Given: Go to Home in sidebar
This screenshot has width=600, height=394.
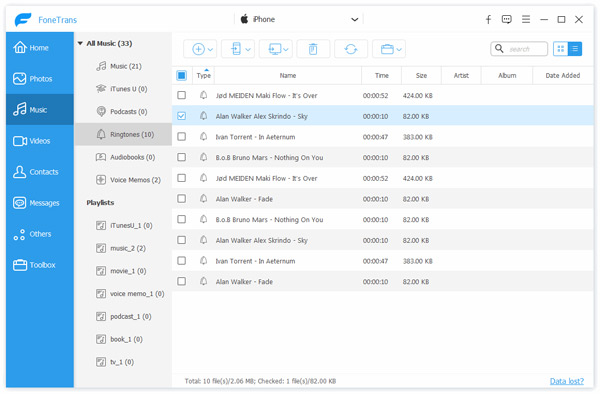Looking at the screenshot, I should tap(40, 47).
